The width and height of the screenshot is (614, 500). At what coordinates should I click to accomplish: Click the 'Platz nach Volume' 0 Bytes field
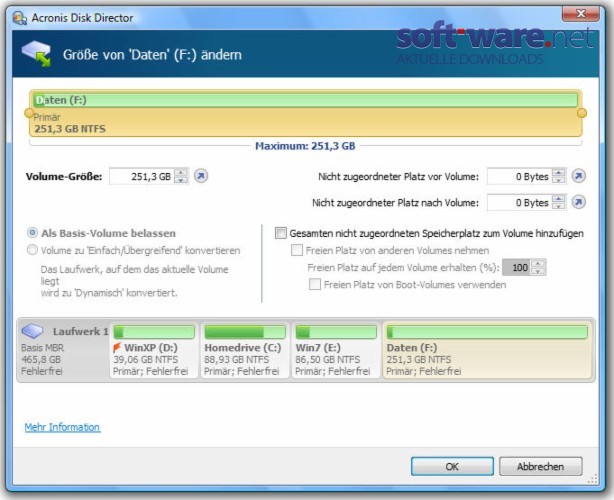click(520, 202)
